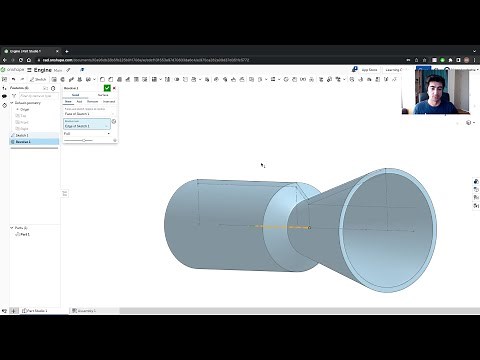
Task: Open the tab manager icon at bottom-left
Action: coord(4,311)
